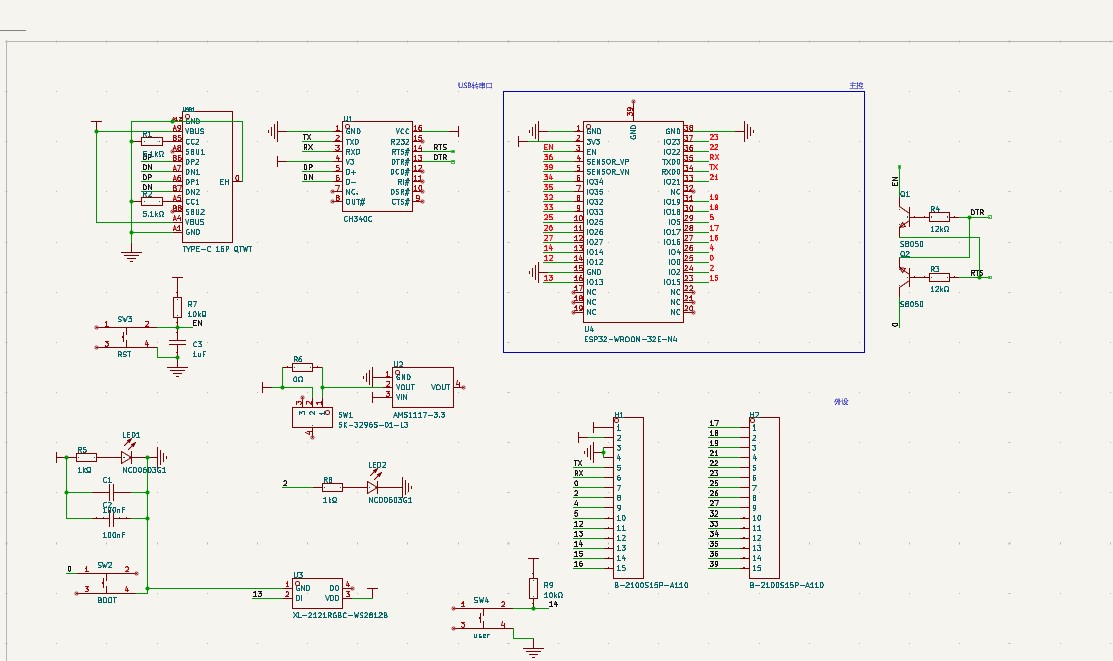1113x661 pixels.
Task: Select resistor R4 12kΩ near DTR
Action: click(x=939, y=216)
